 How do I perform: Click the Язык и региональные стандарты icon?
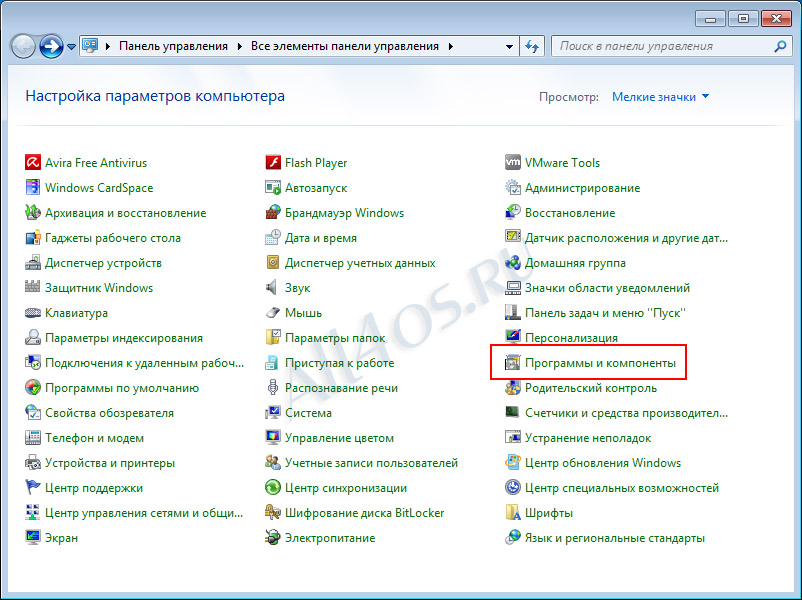[x=513, y=538]
